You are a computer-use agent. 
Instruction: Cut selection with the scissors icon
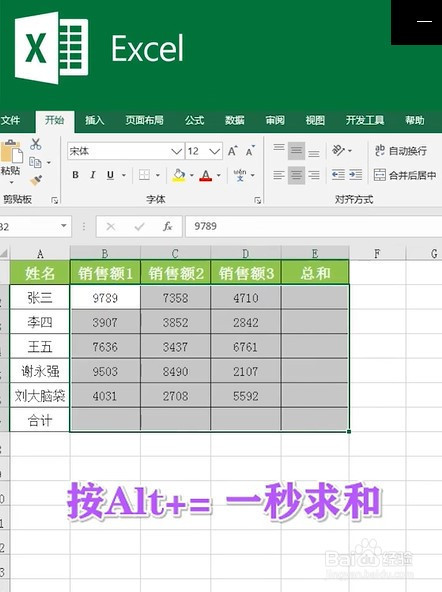36,144
